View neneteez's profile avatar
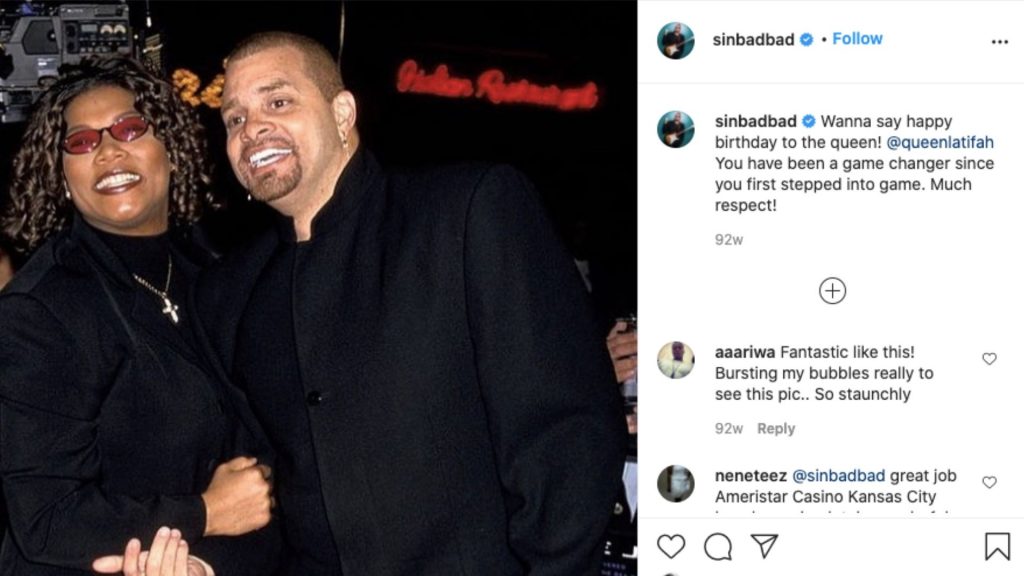The height and width of the screenshot is (576, 1024). click(675, 483)
